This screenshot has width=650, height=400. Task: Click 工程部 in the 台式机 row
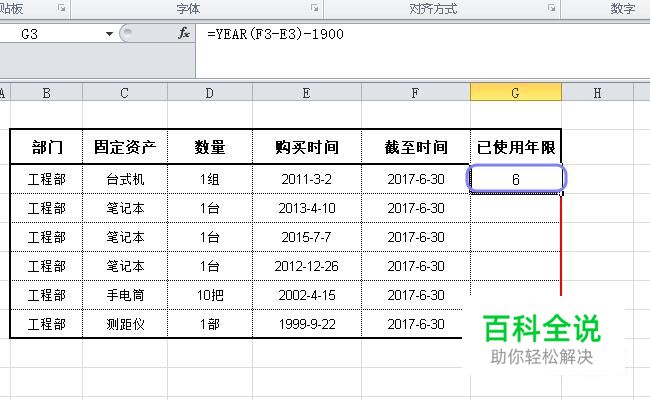pyautogui.click(x=46, y=179)
